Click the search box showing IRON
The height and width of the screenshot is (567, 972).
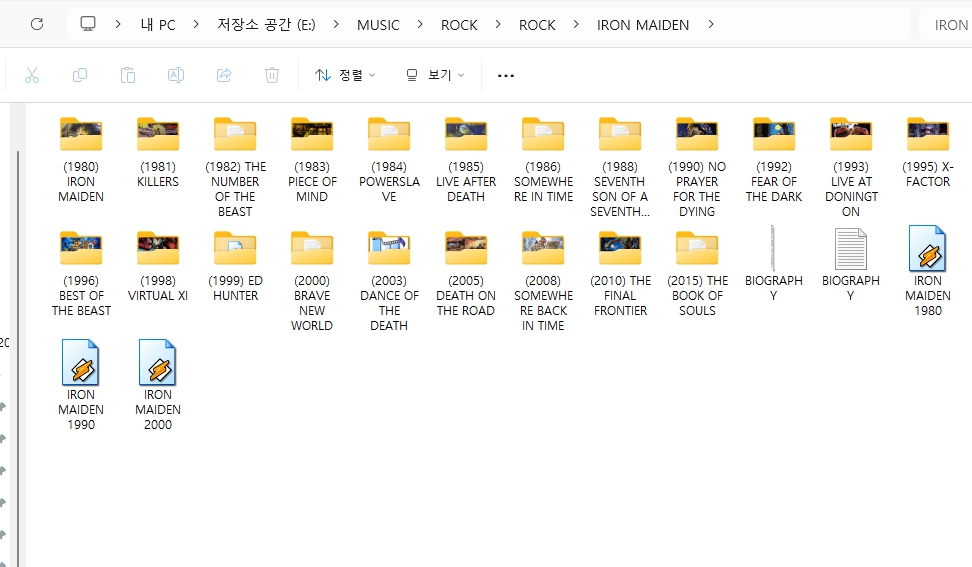948,25
